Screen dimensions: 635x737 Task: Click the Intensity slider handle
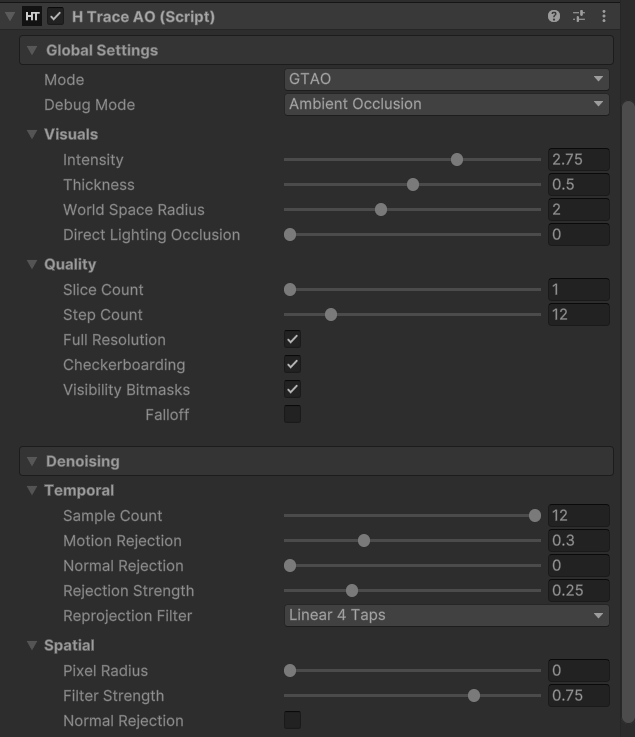[457, 160]
